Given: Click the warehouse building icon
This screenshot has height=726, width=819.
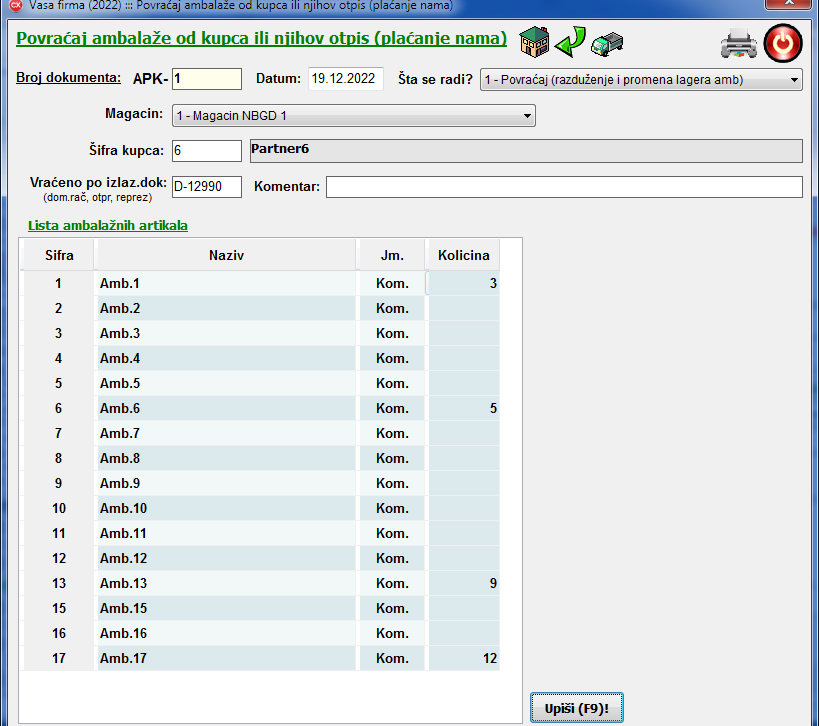Looking at the screenshot, I should pyautogui.click(x=534, y=42).
